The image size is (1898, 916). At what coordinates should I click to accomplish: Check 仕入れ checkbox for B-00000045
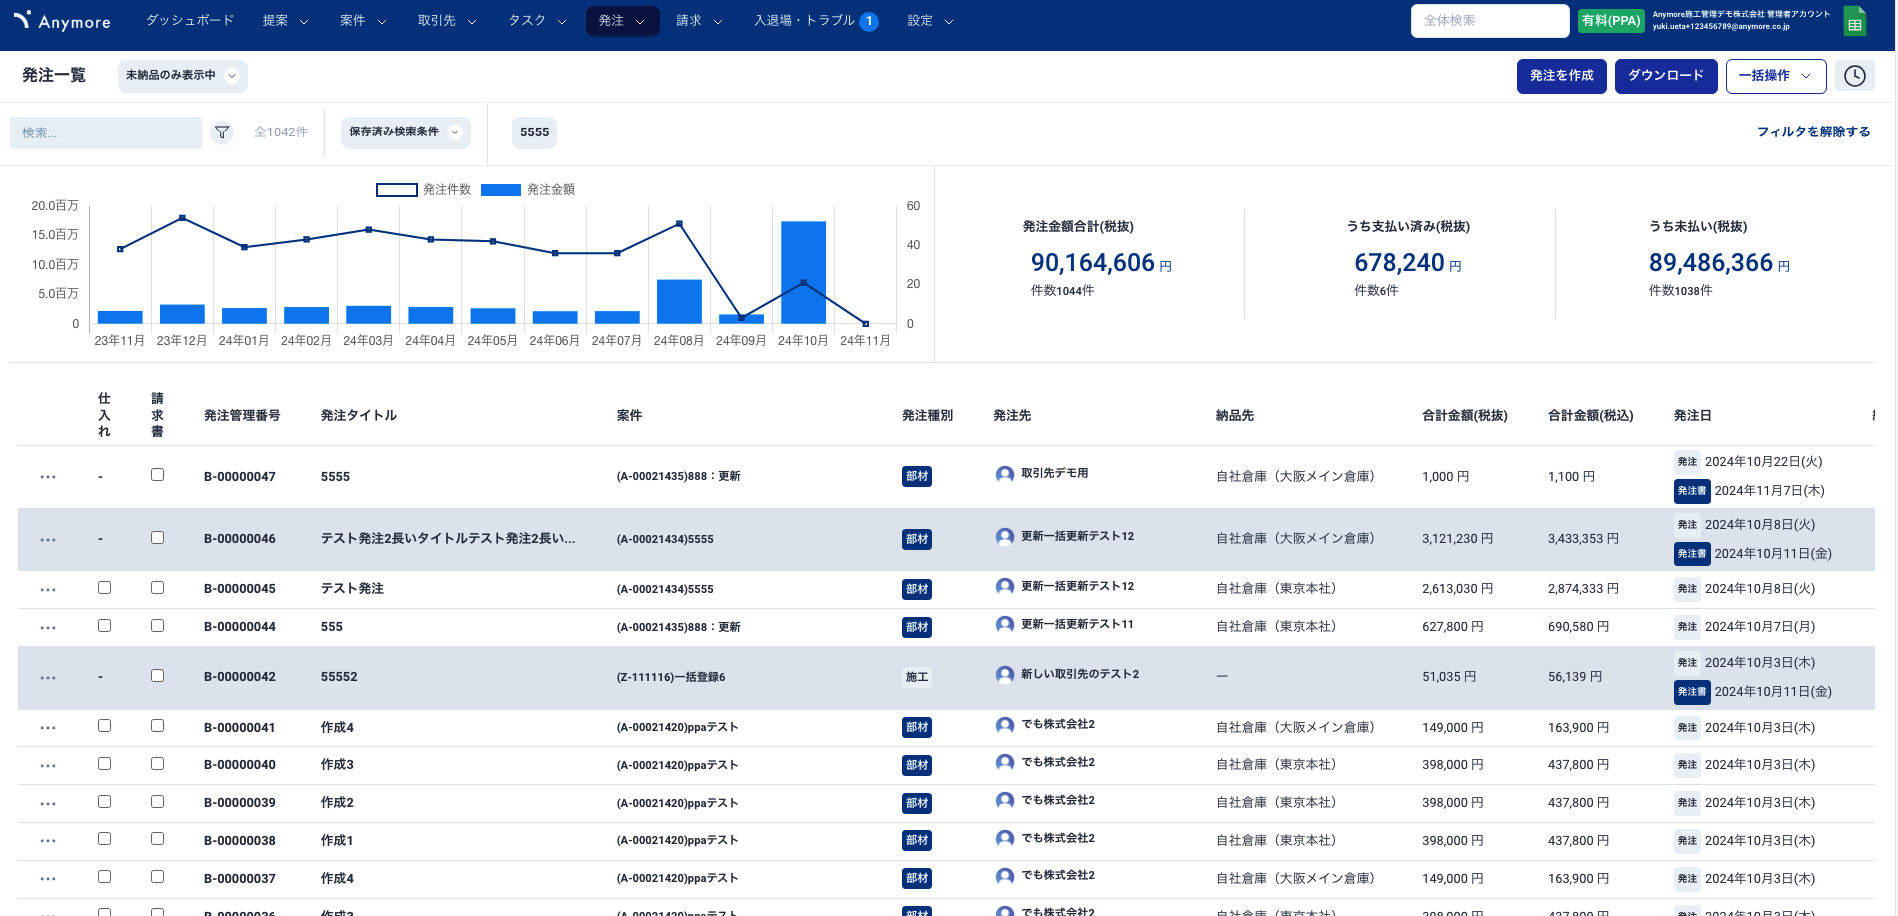click(x=104, y=588)
